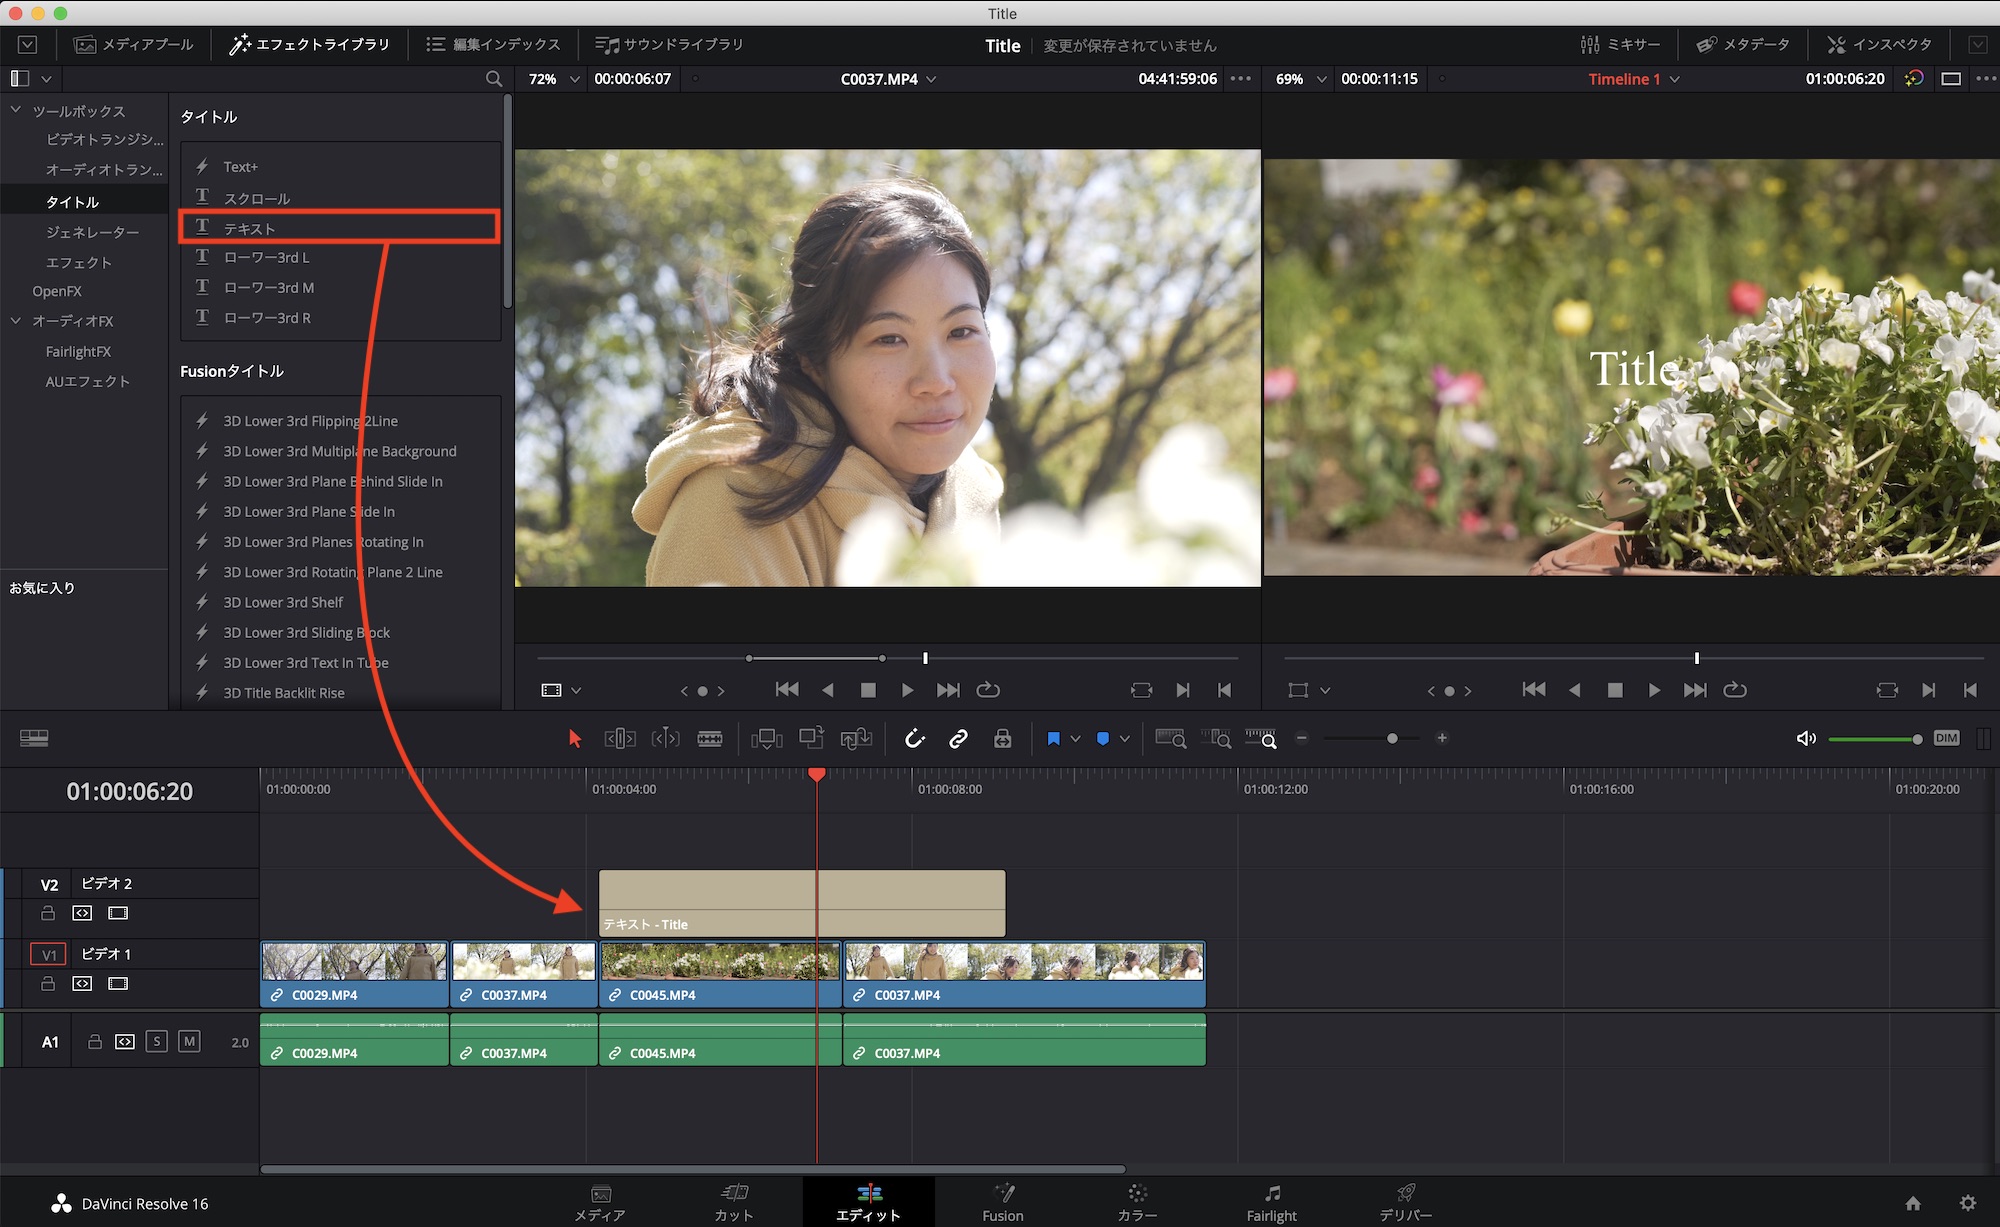Click the linked selection chain icon
This screenshot has height=1227, width=2000.
click(958, 739)
